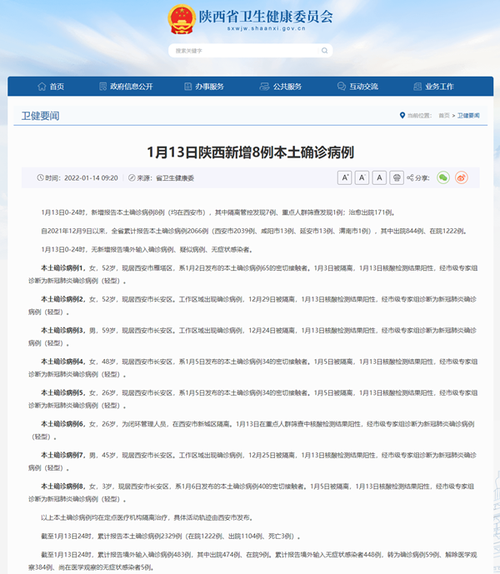Click the 本土确诊病例4 paragraph heading
Image resolution: width=500 pixels, height=574 pixels.
pyautogui.click(x=63, y=362)
